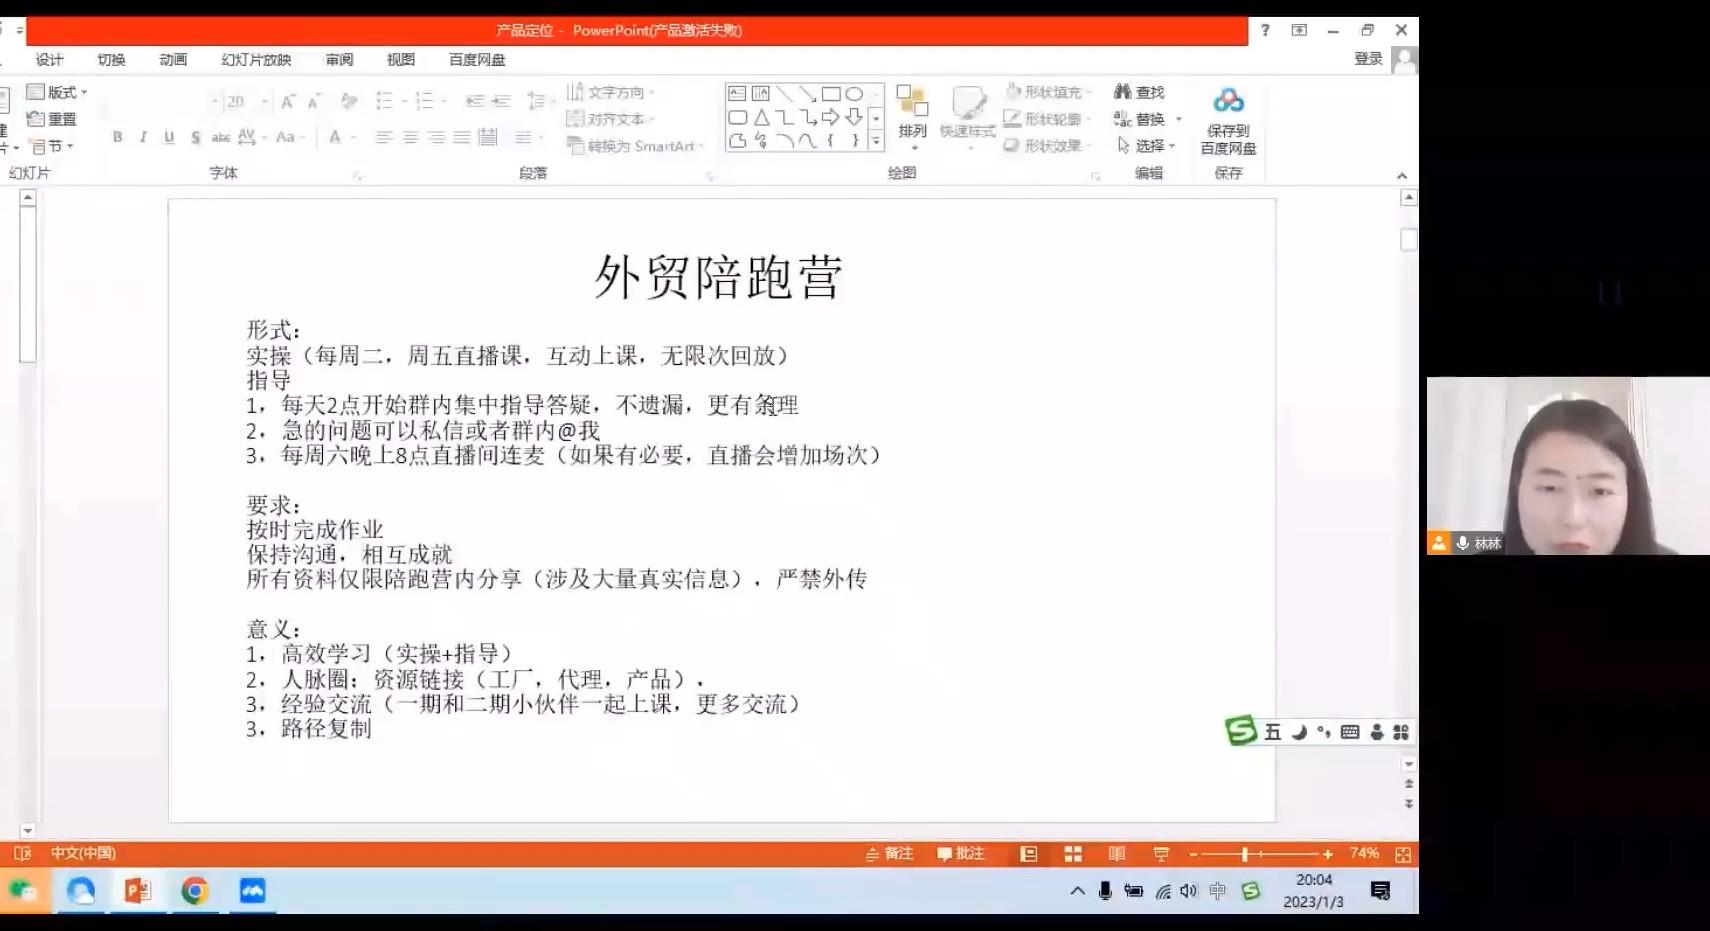Image resolution: width=1710 pixels, height=931 pixels.
Task: Open the Select (选择) dropdown
Action: point(1148,146)
